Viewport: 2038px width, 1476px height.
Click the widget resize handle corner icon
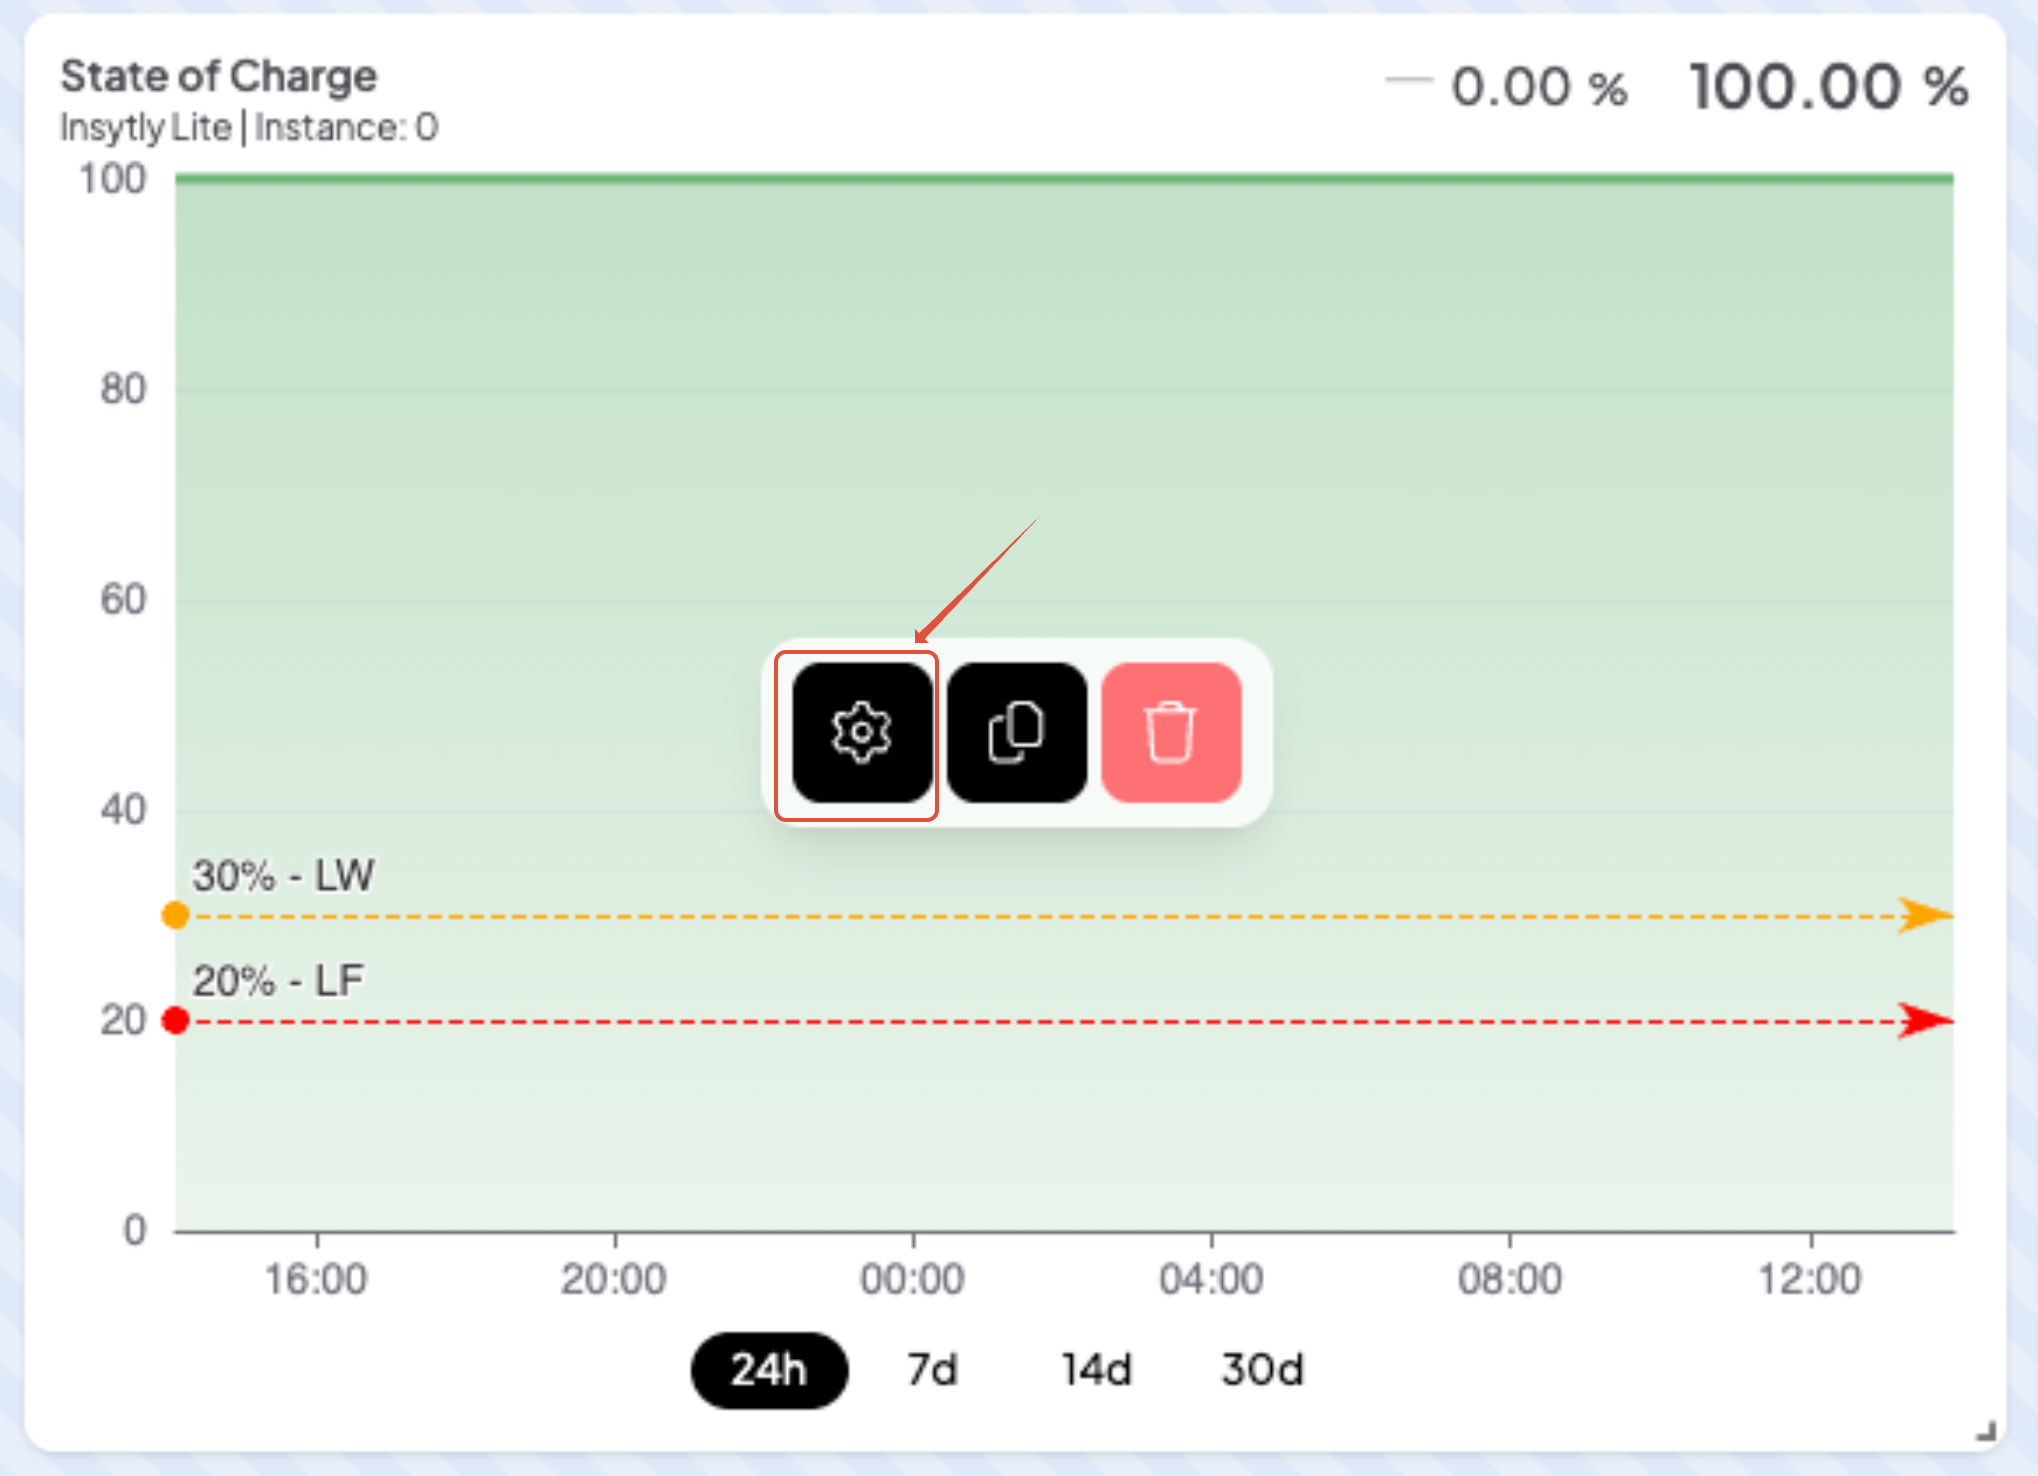coord(1986,1432)
